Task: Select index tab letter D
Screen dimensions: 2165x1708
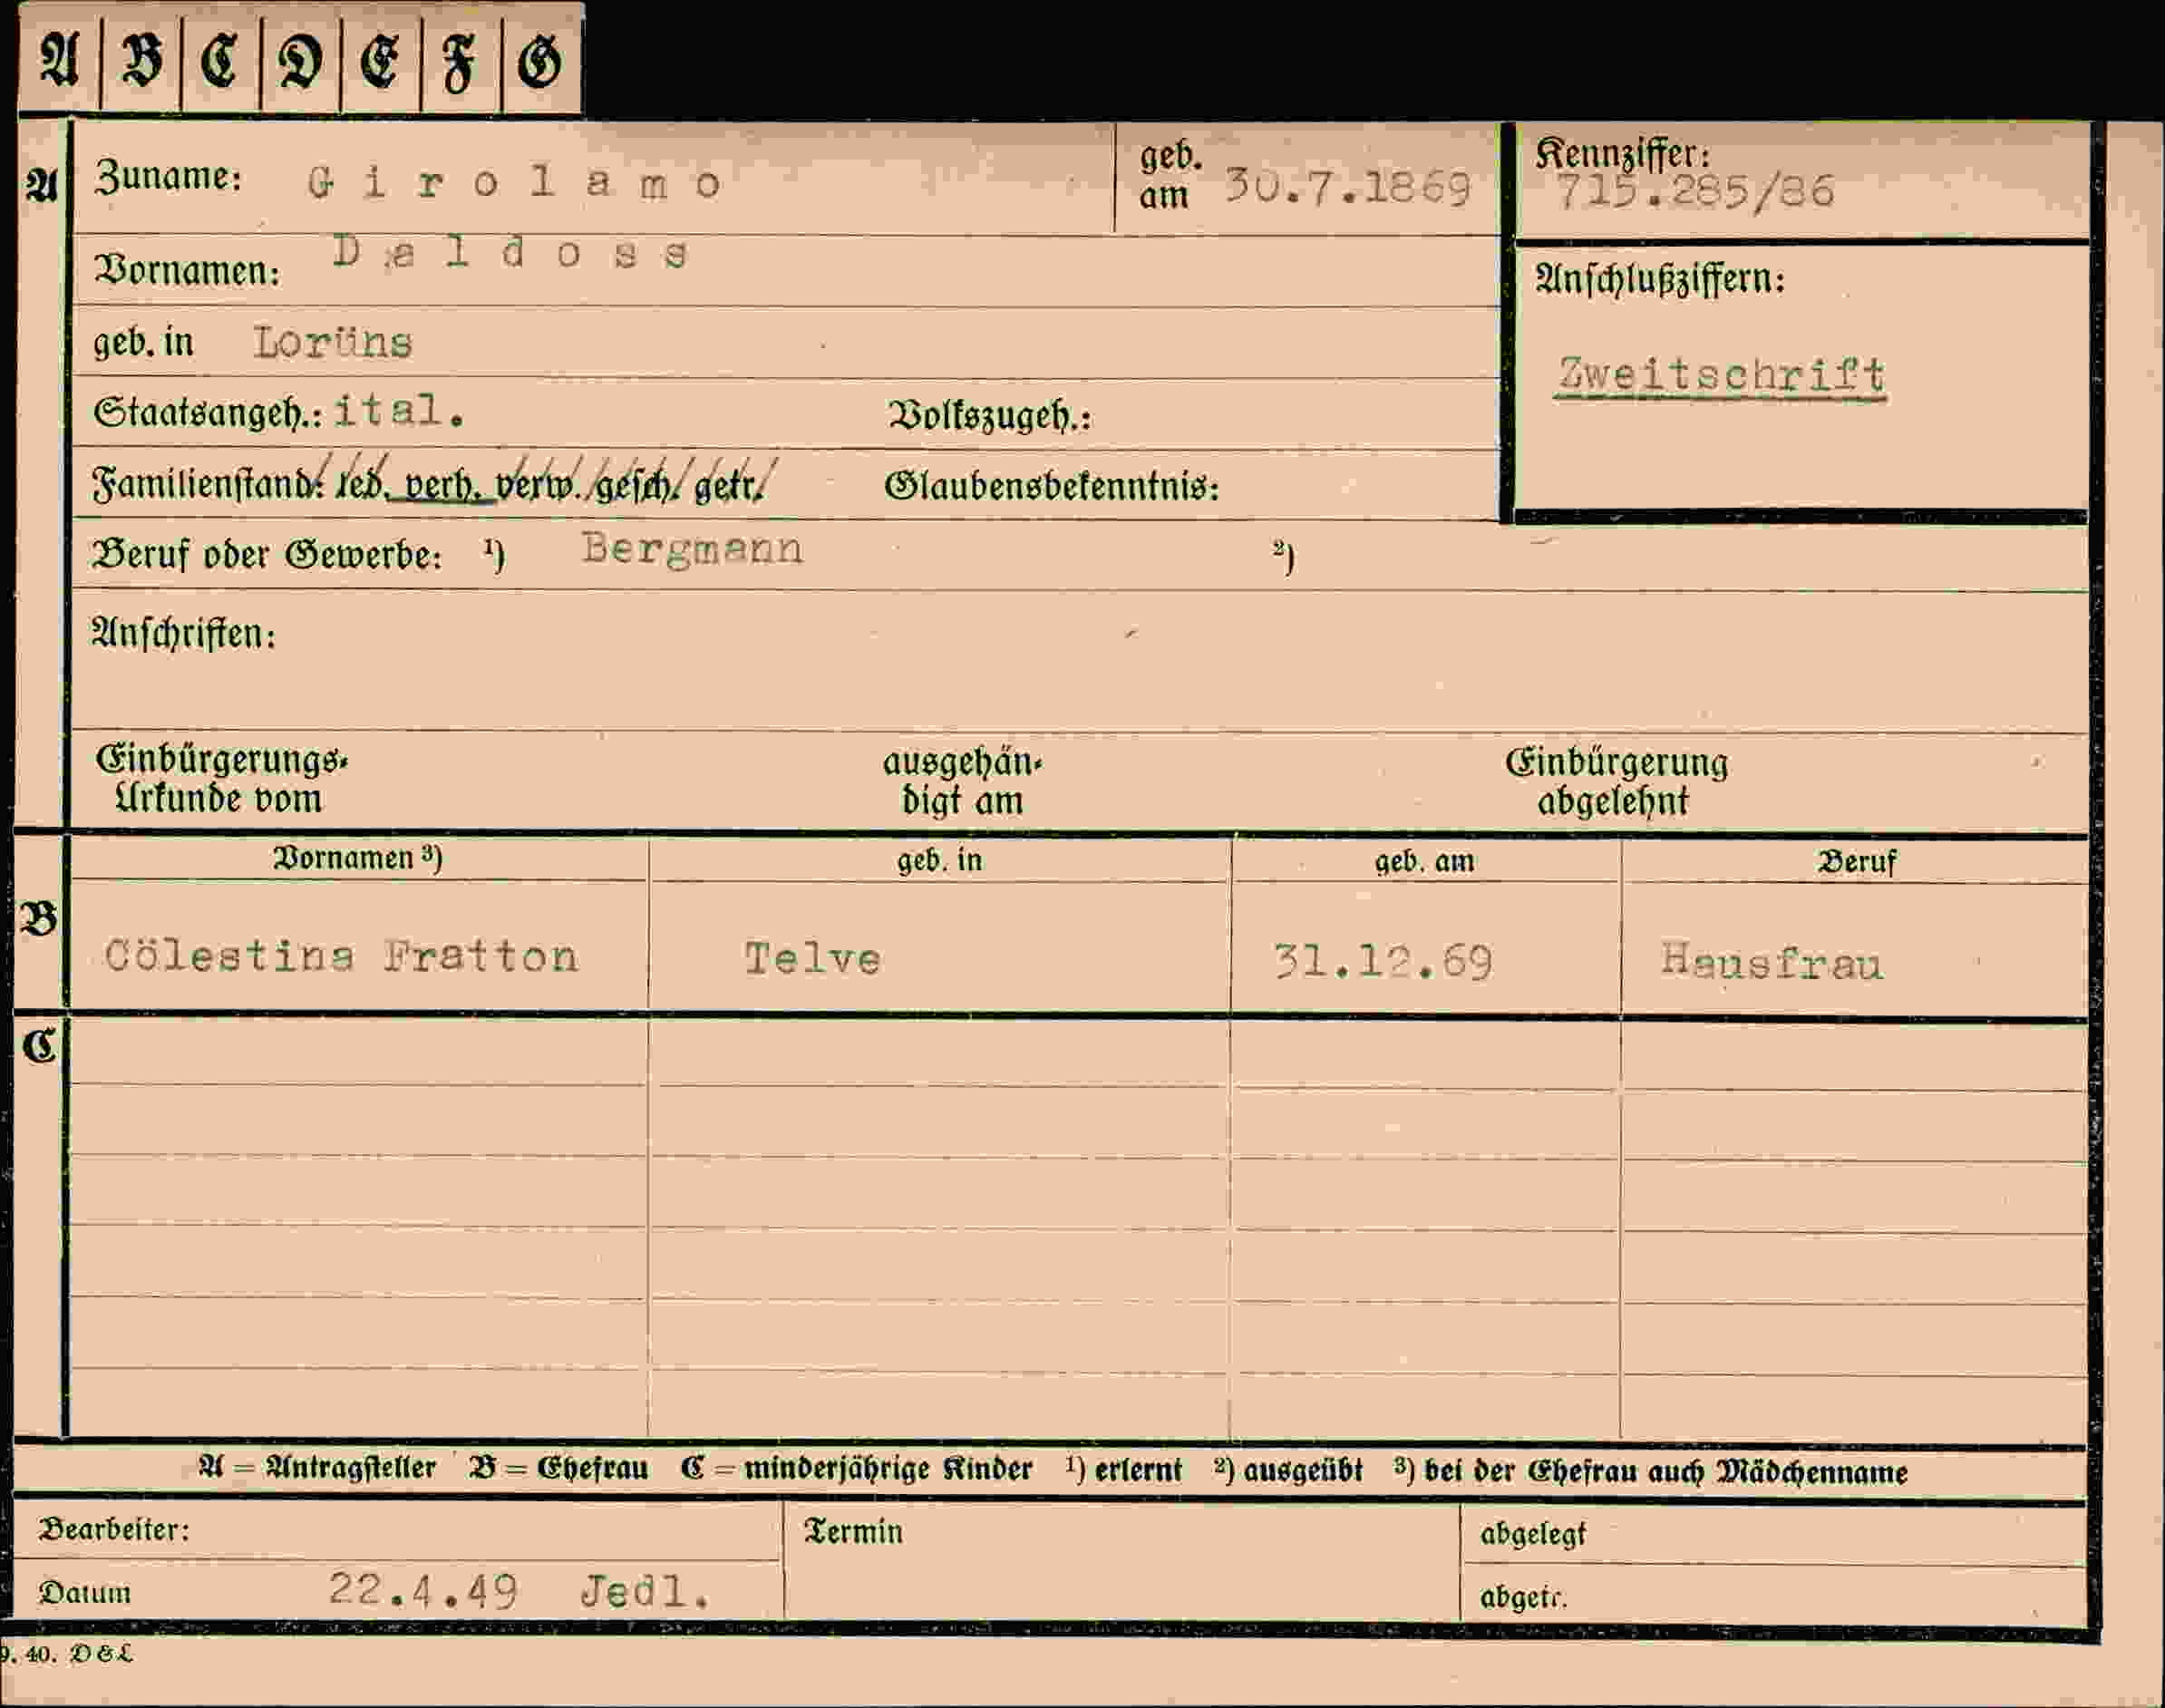Action: point(301,62)
